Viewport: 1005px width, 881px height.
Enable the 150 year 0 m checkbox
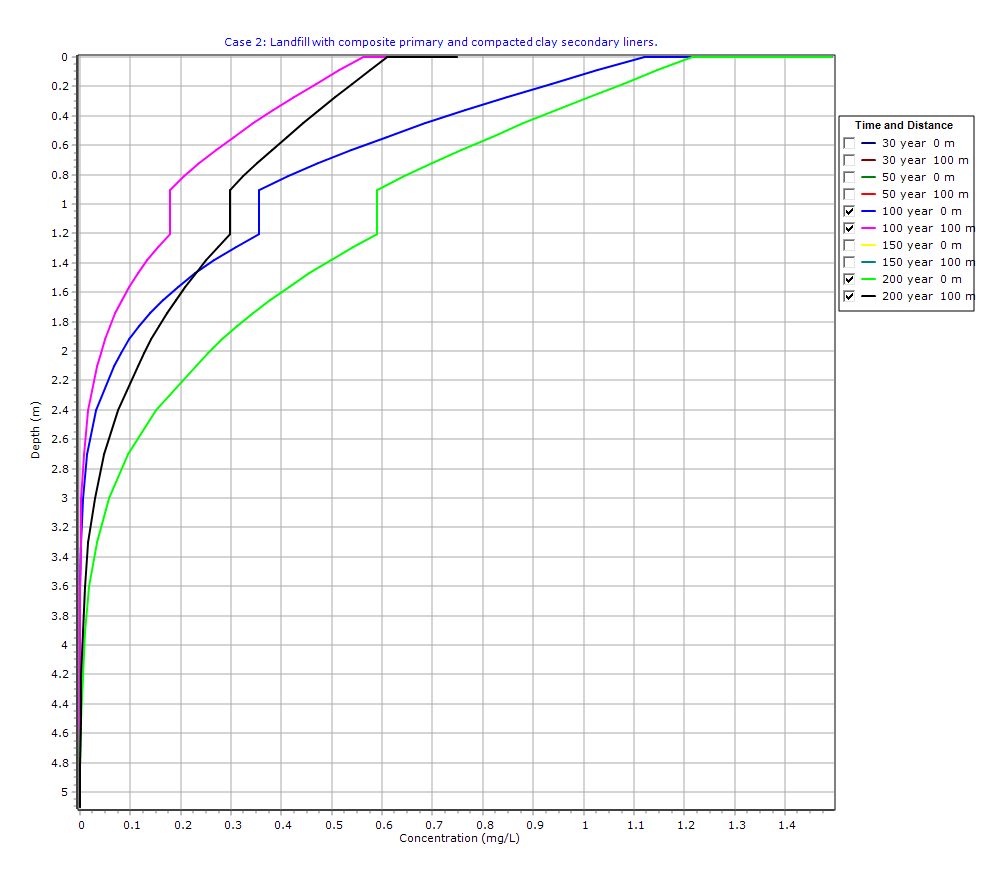click(849, 245)
